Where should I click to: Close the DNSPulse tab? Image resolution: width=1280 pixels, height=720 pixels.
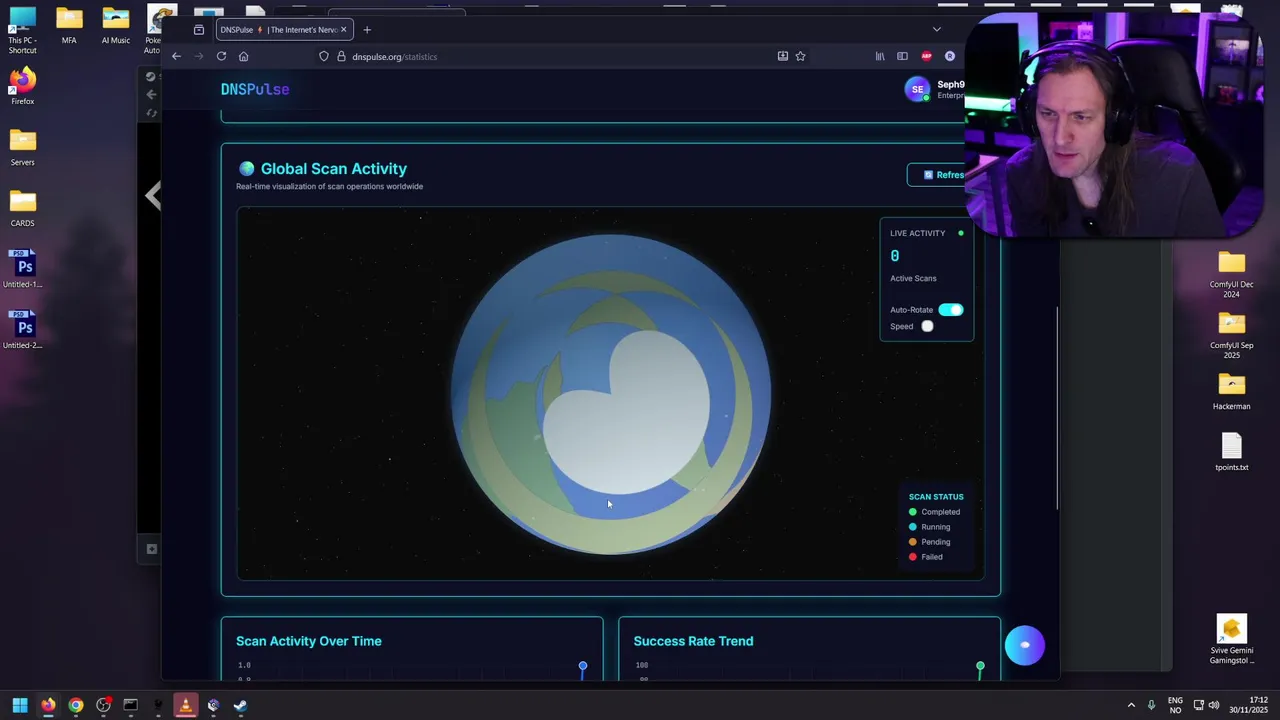[x=343, y=29]
